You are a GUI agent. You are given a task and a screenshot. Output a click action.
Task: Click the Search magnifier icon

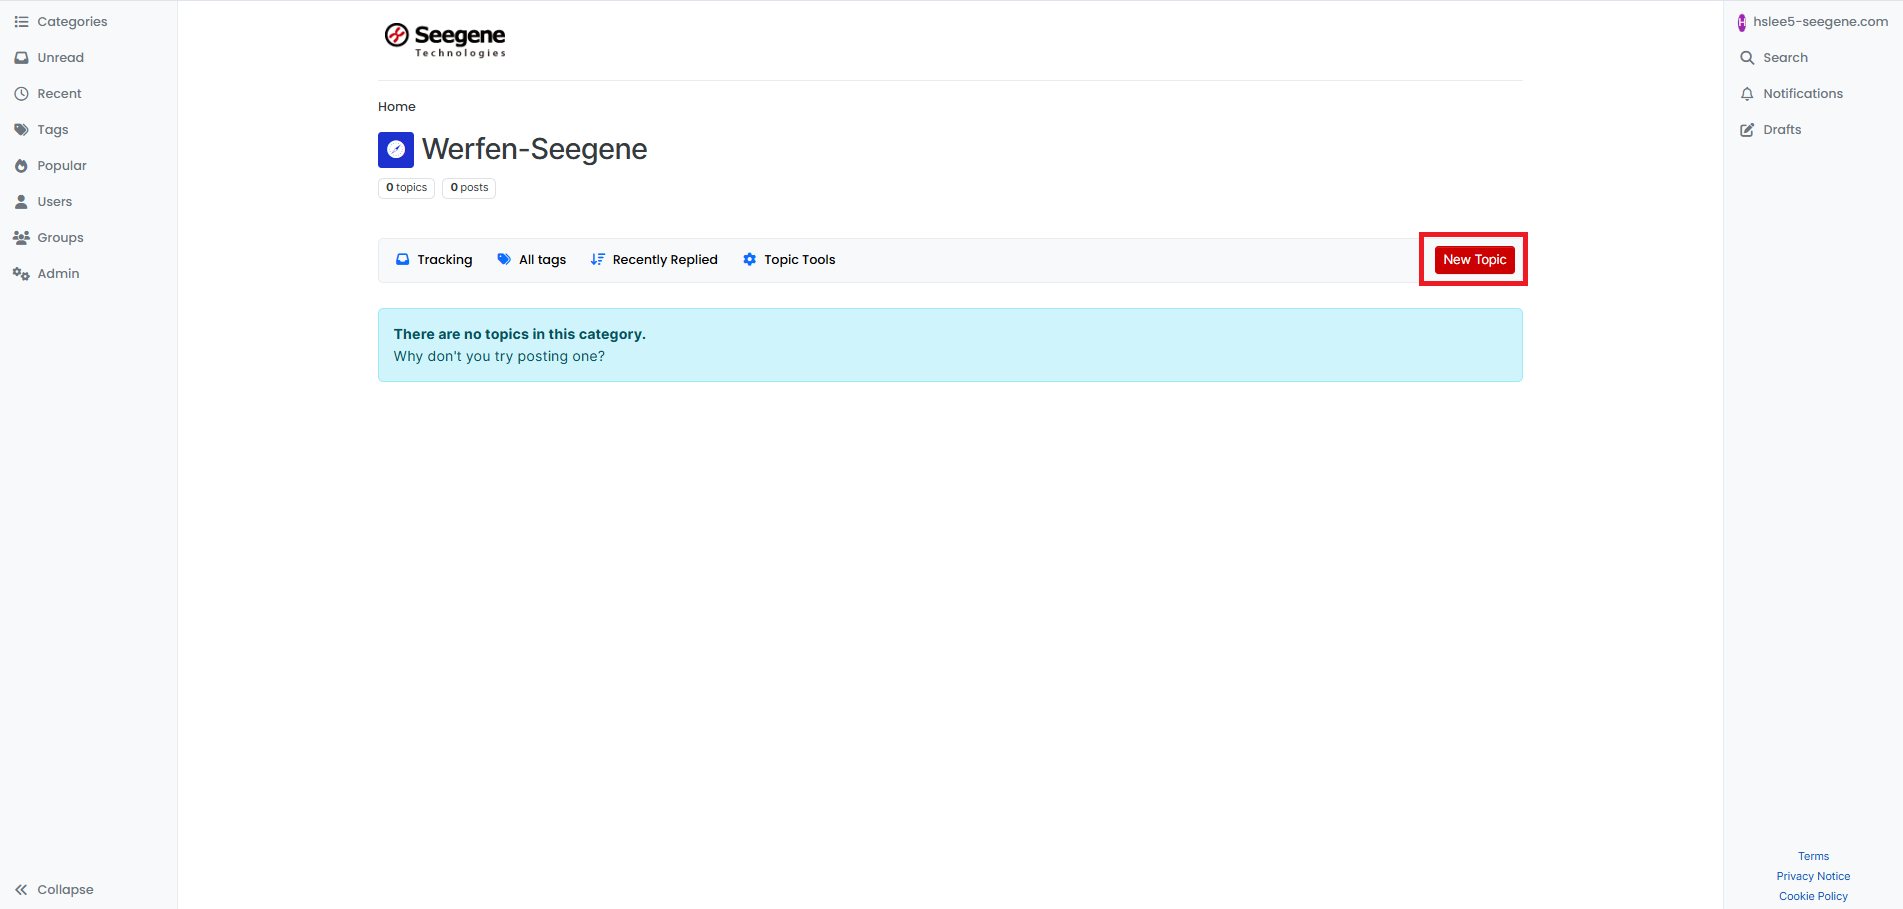(1747, 58)
